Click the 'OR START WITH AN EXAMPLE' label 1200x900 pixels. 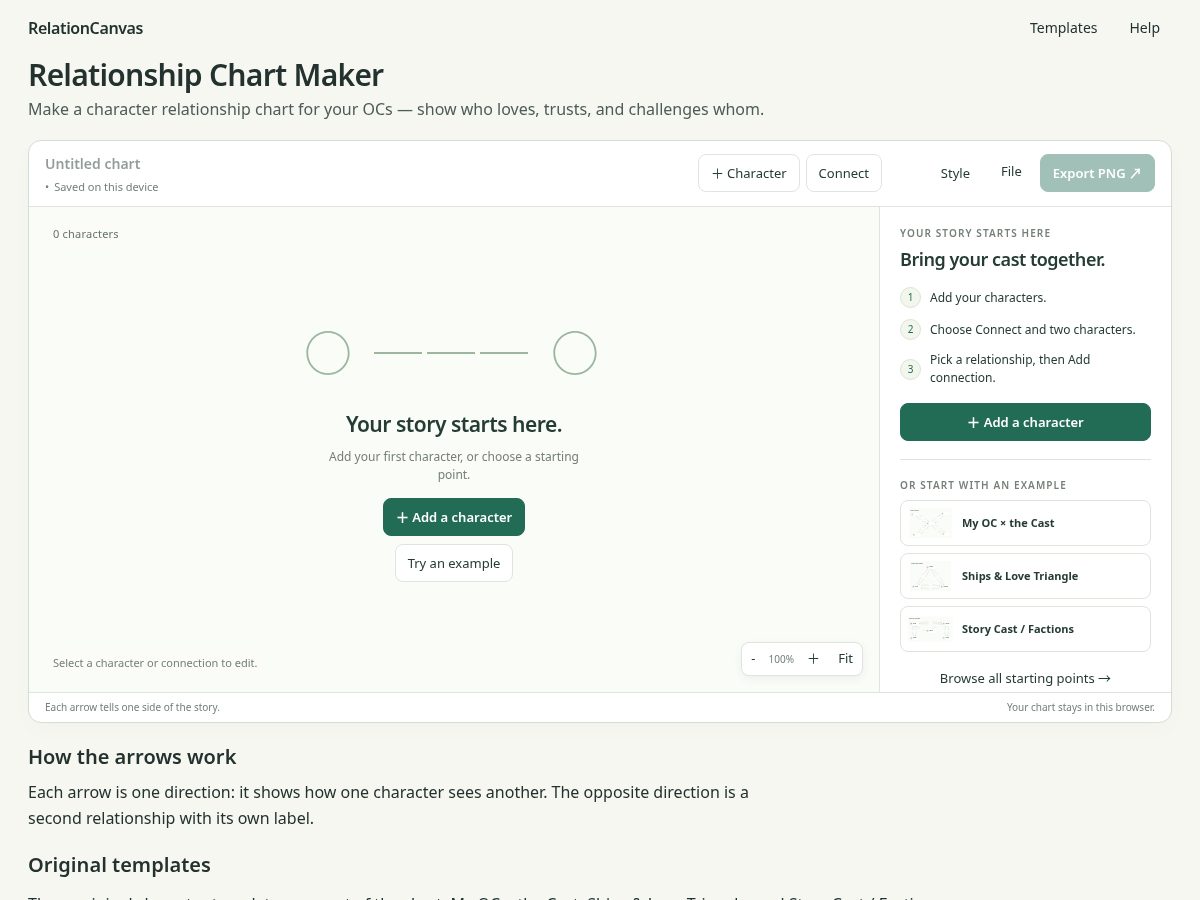point(983,485)
